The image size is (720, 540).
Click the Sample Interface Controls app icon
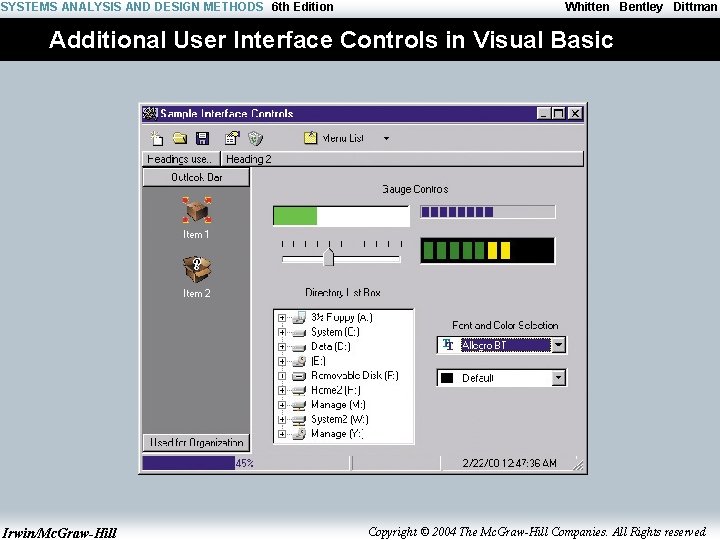pyautogui.click(x=150, y=113)
